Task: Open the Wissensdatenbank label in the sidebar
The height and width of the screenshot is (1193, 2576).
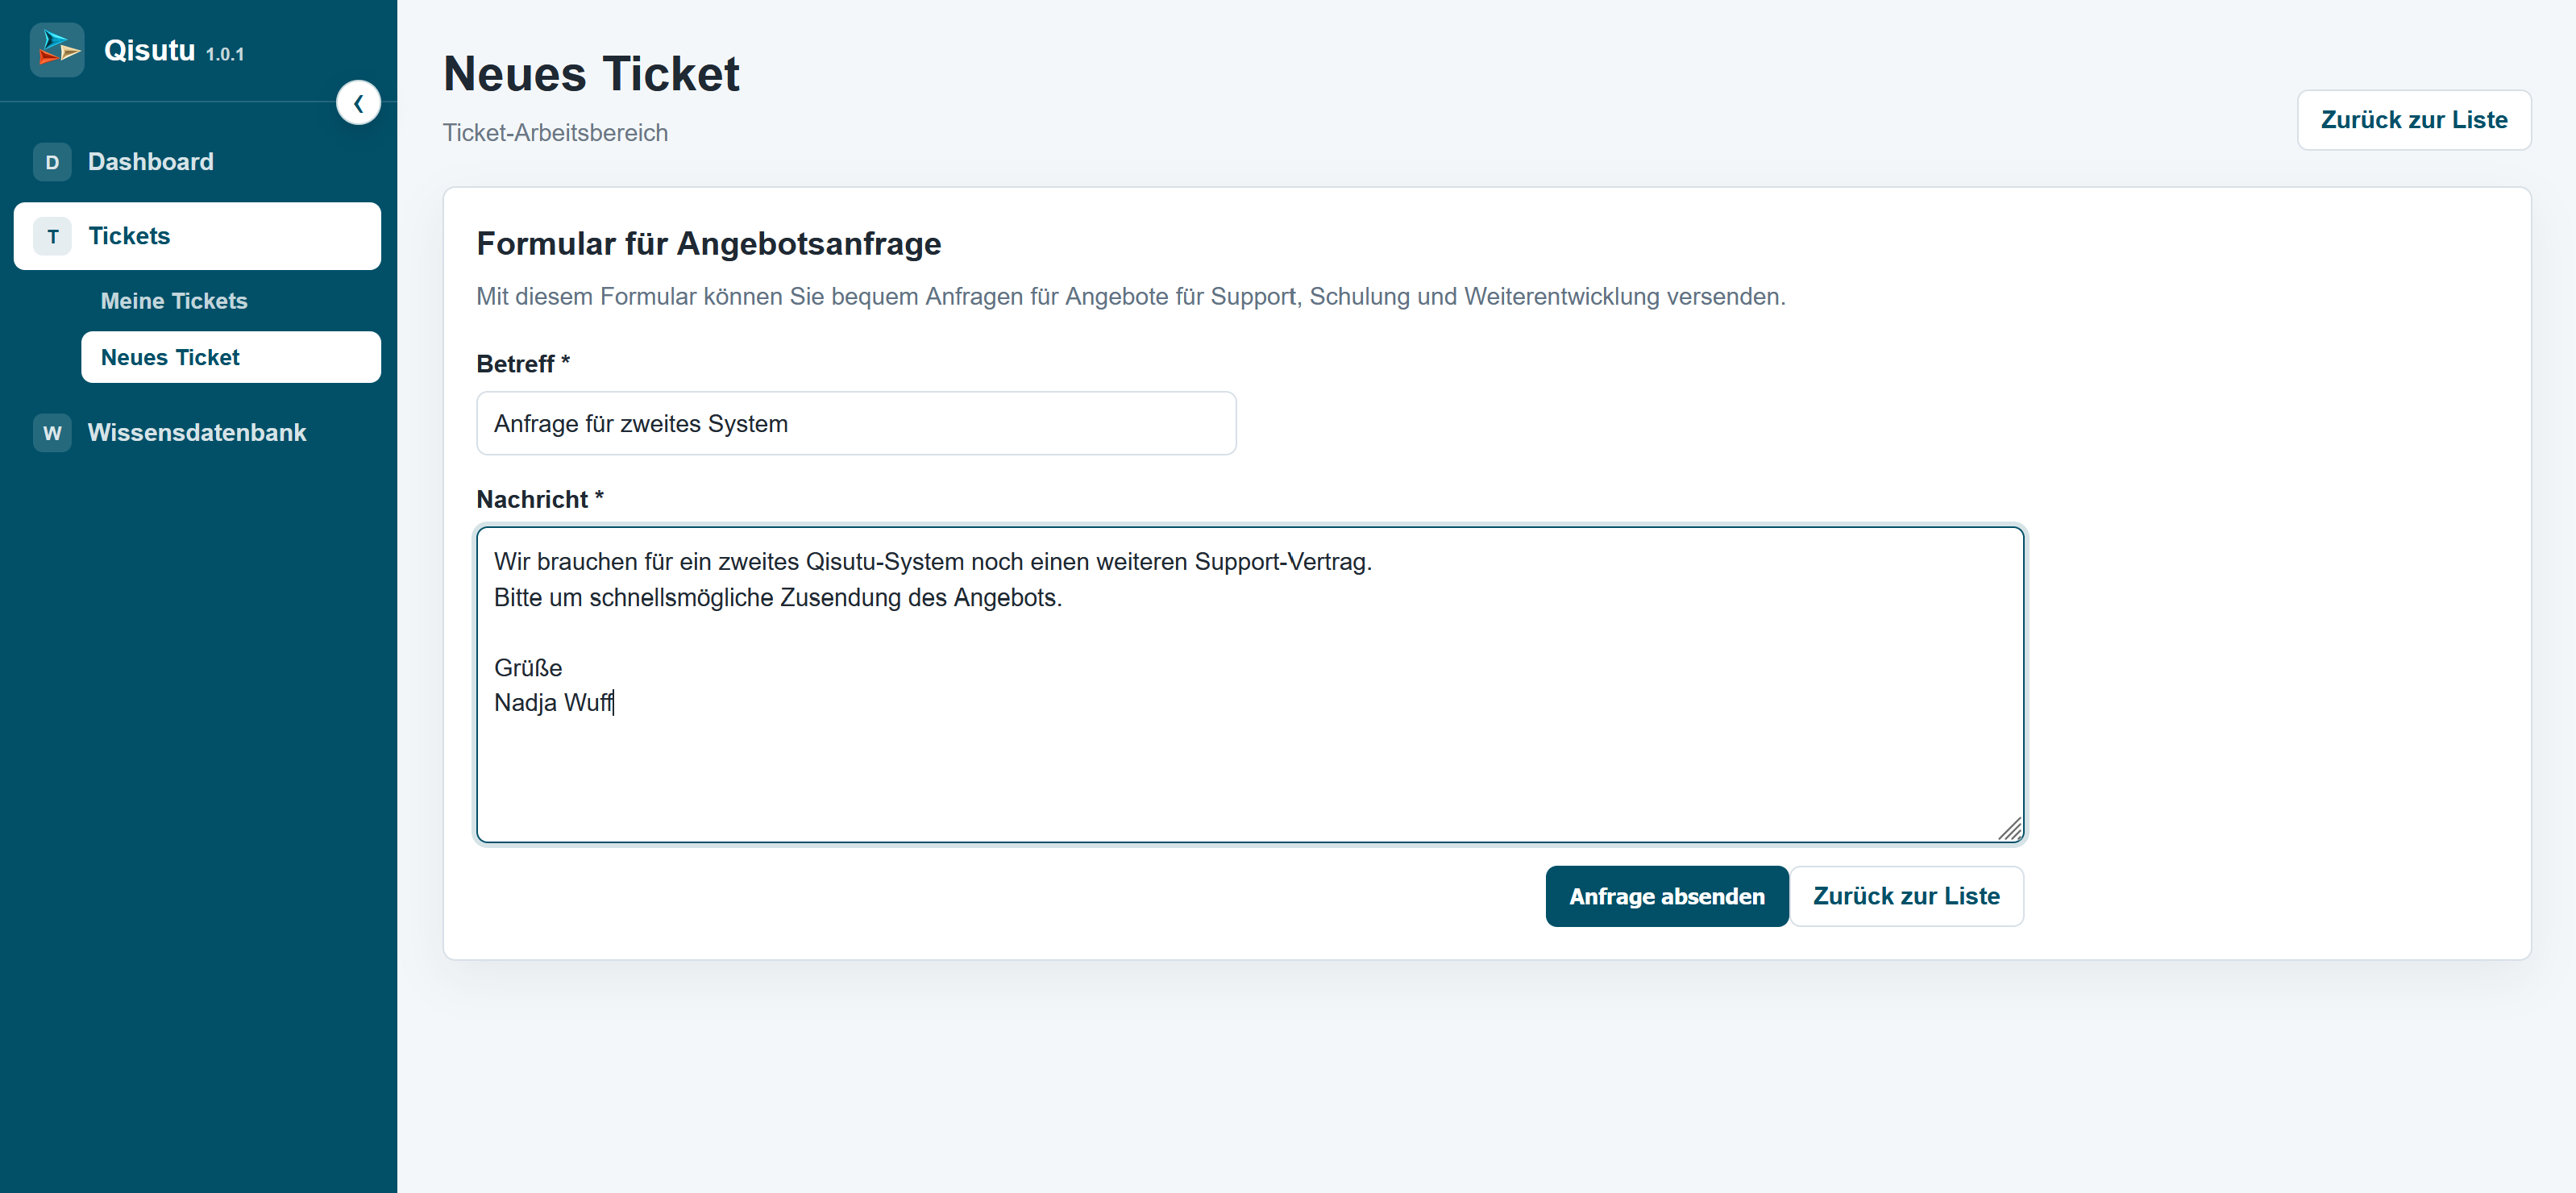Action: 197,433
